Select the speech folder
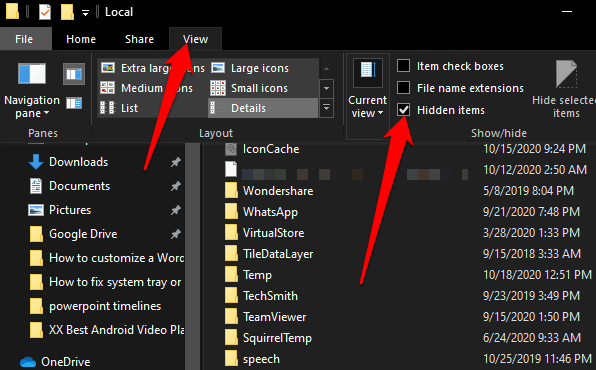 click(x=261, y=359)
